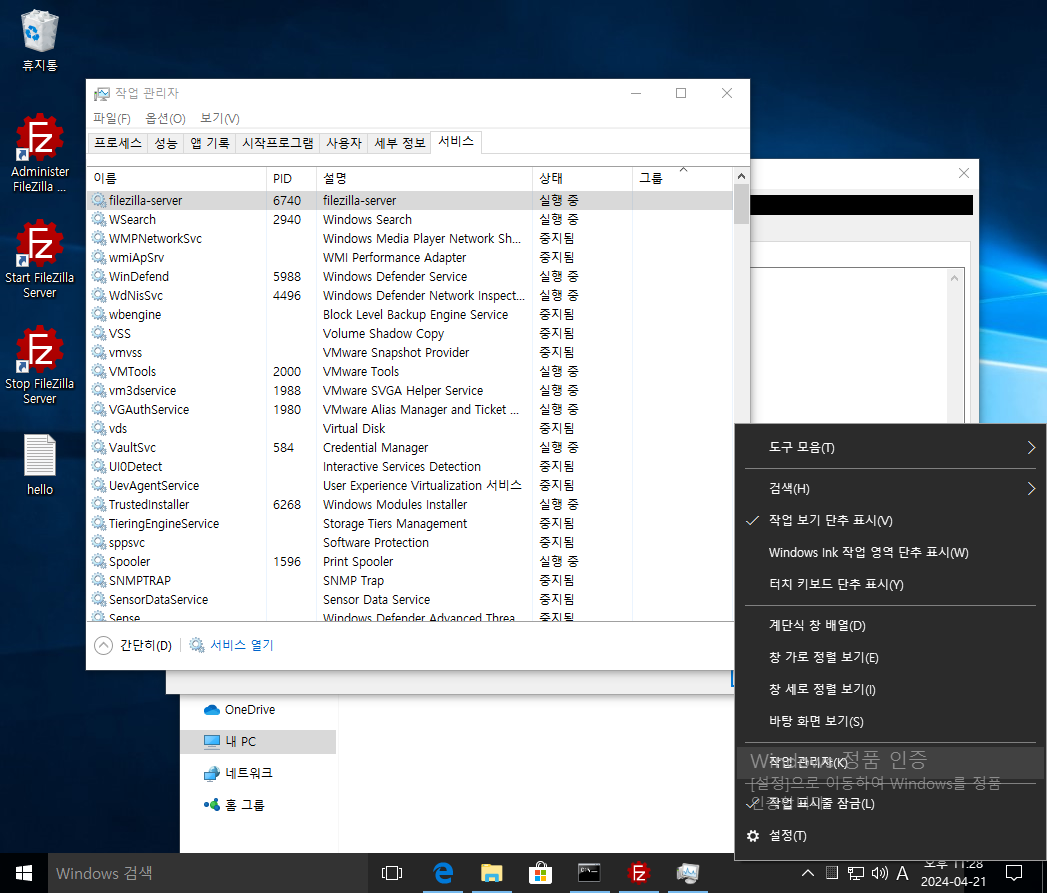The height and width of the screenshot is (893, 1047).
Task: Click the OneDrive cloud icon in Explorer
Action: pos(212,709)
